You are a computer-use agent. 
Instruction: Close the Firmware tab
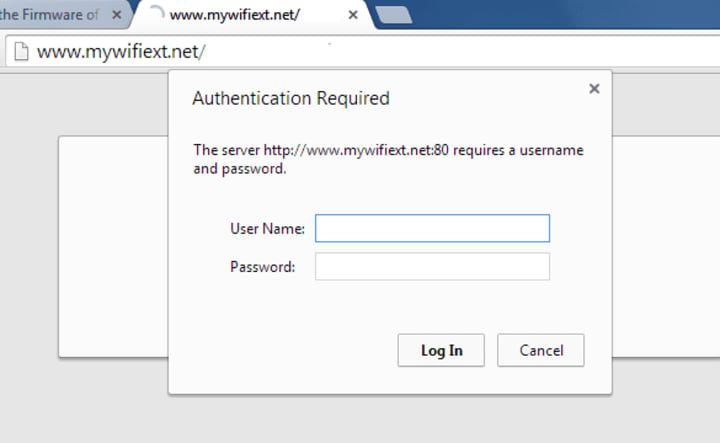click(116, 17)
